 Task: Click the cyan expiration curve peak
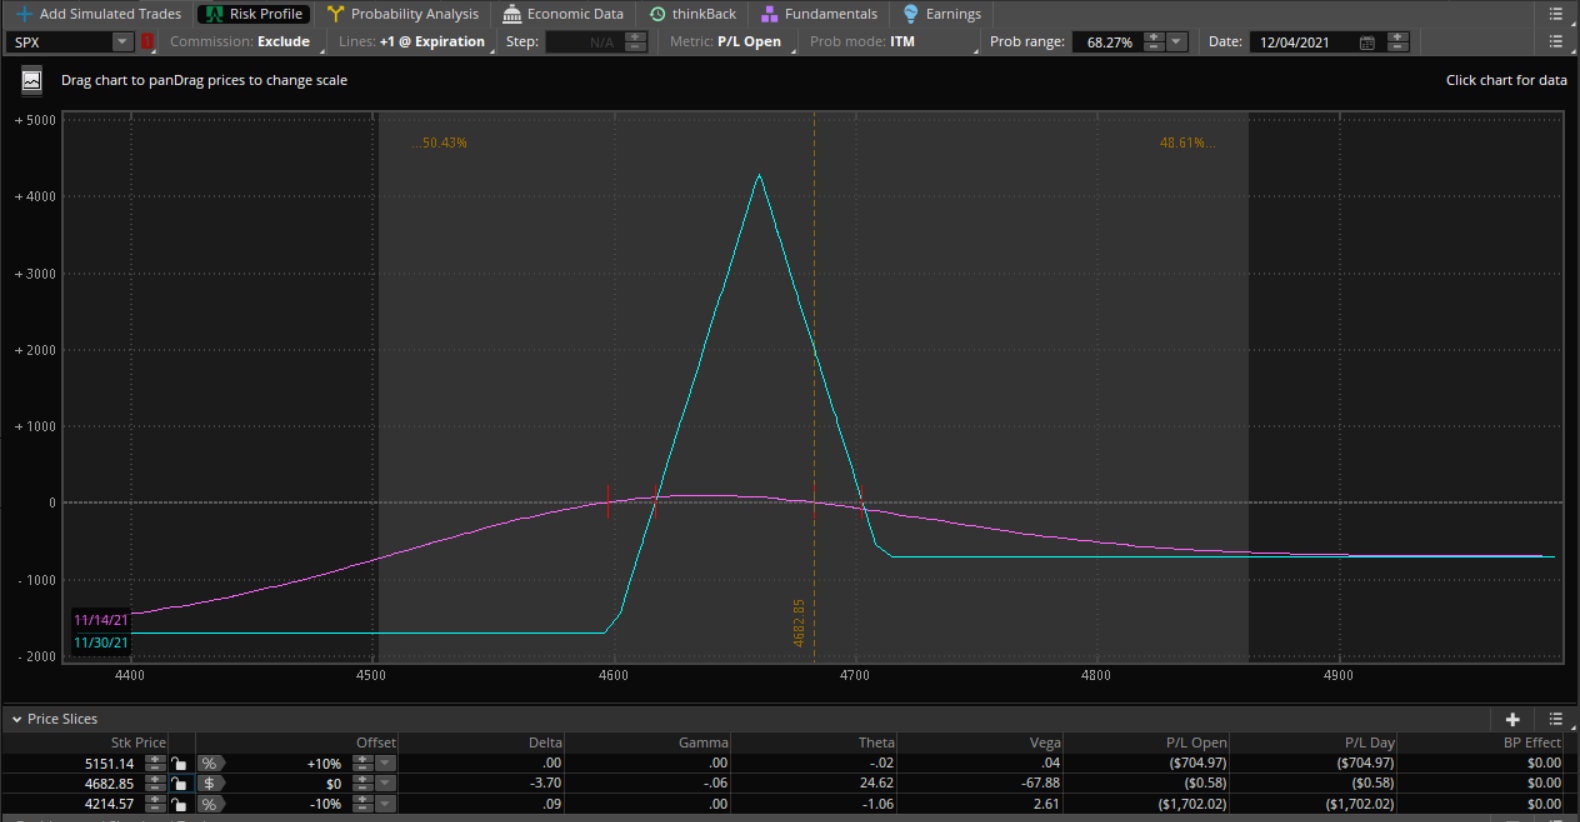[759, 176]
